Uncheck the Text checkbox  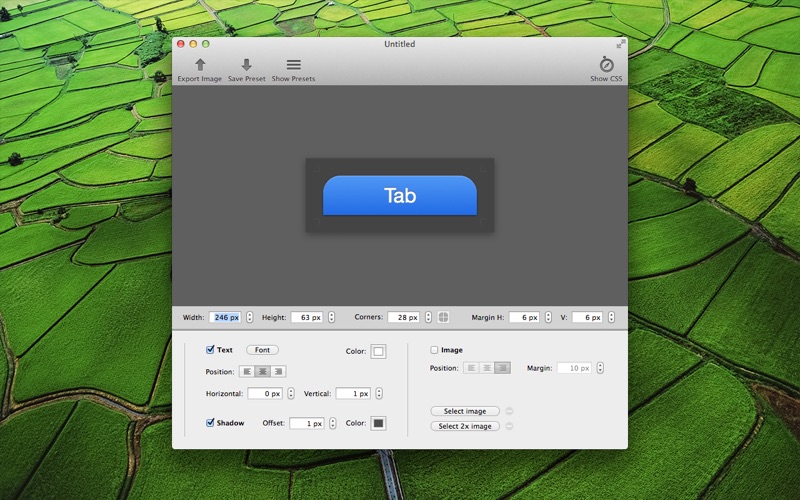click(210, 350)
